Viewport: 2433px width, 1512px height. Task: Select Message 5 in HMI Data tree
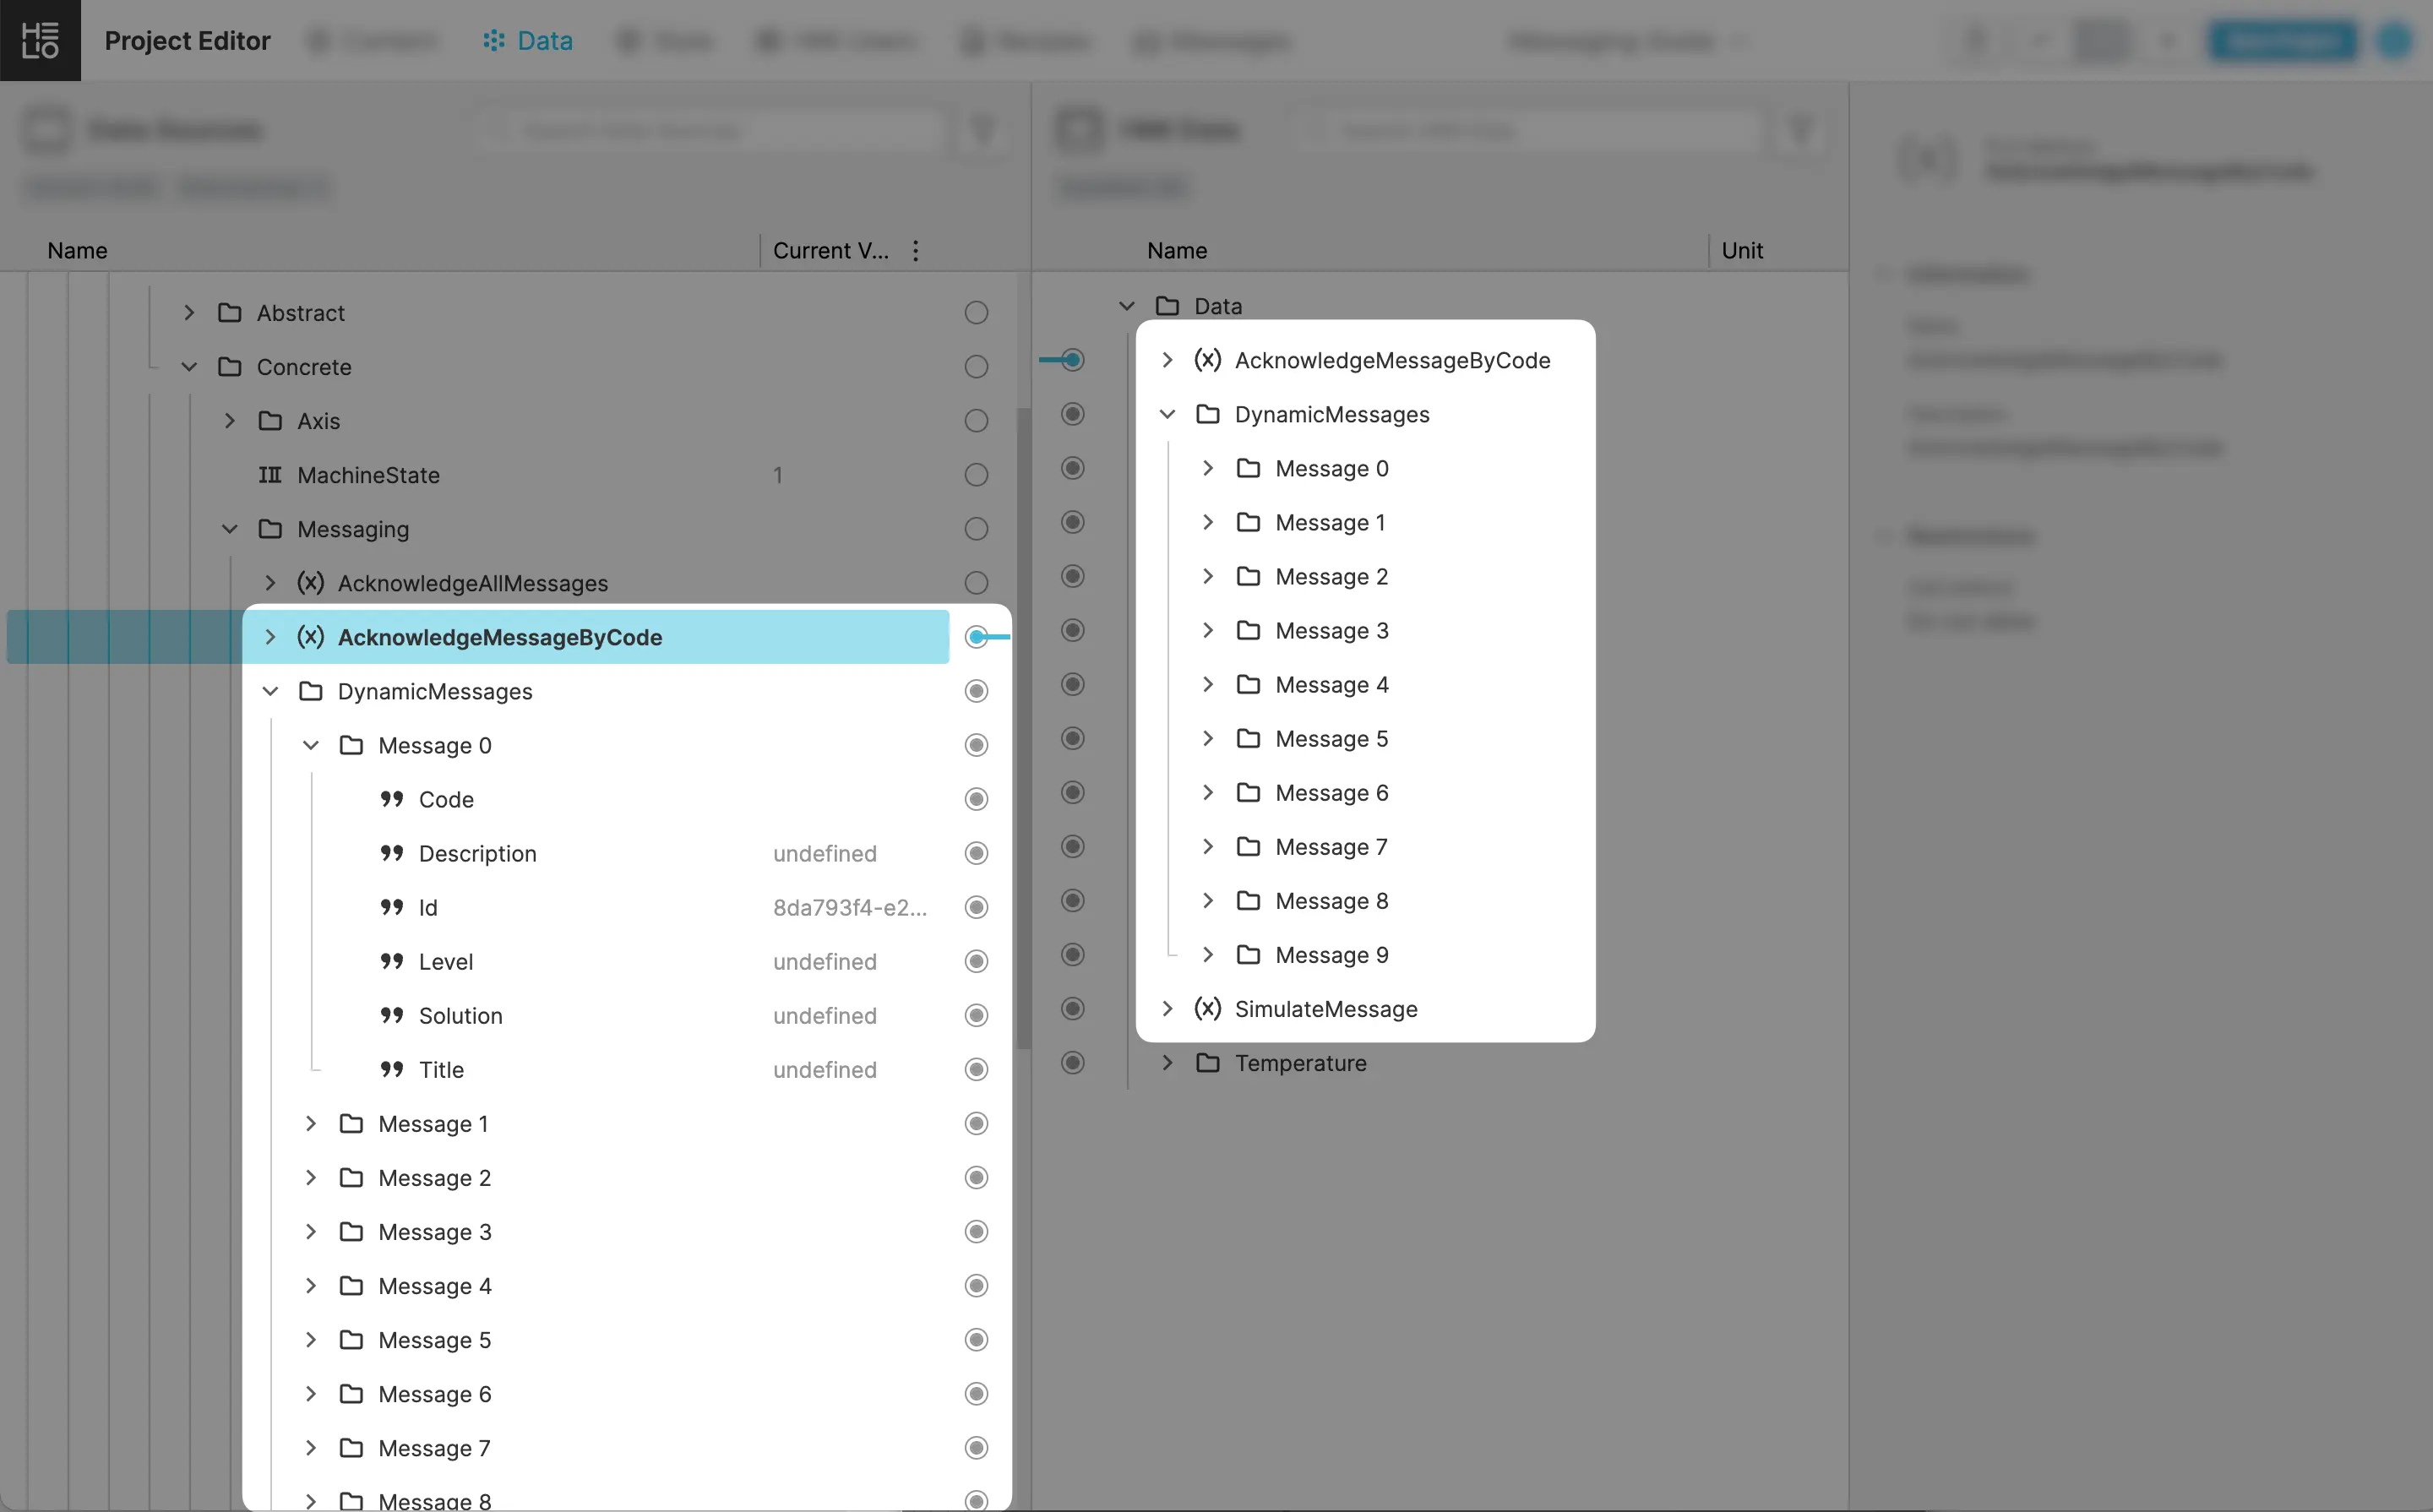[x=1331, y=739]
